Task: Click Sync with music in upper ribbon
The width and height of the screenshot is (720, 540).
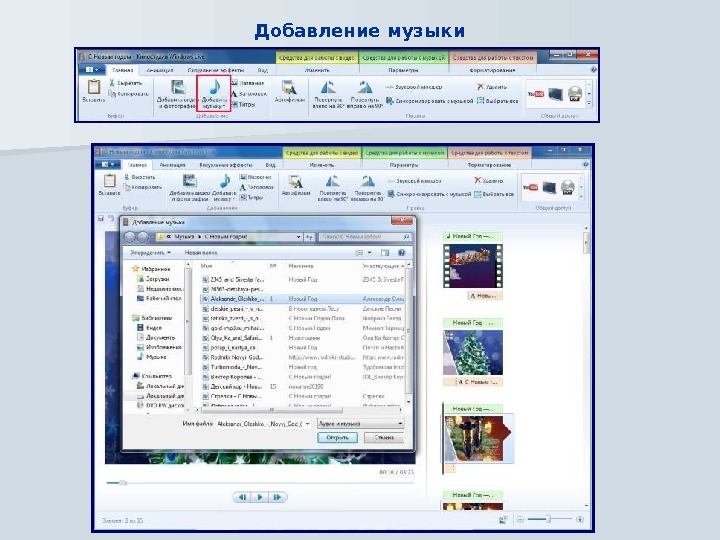Action: click(x=429, y=101)
